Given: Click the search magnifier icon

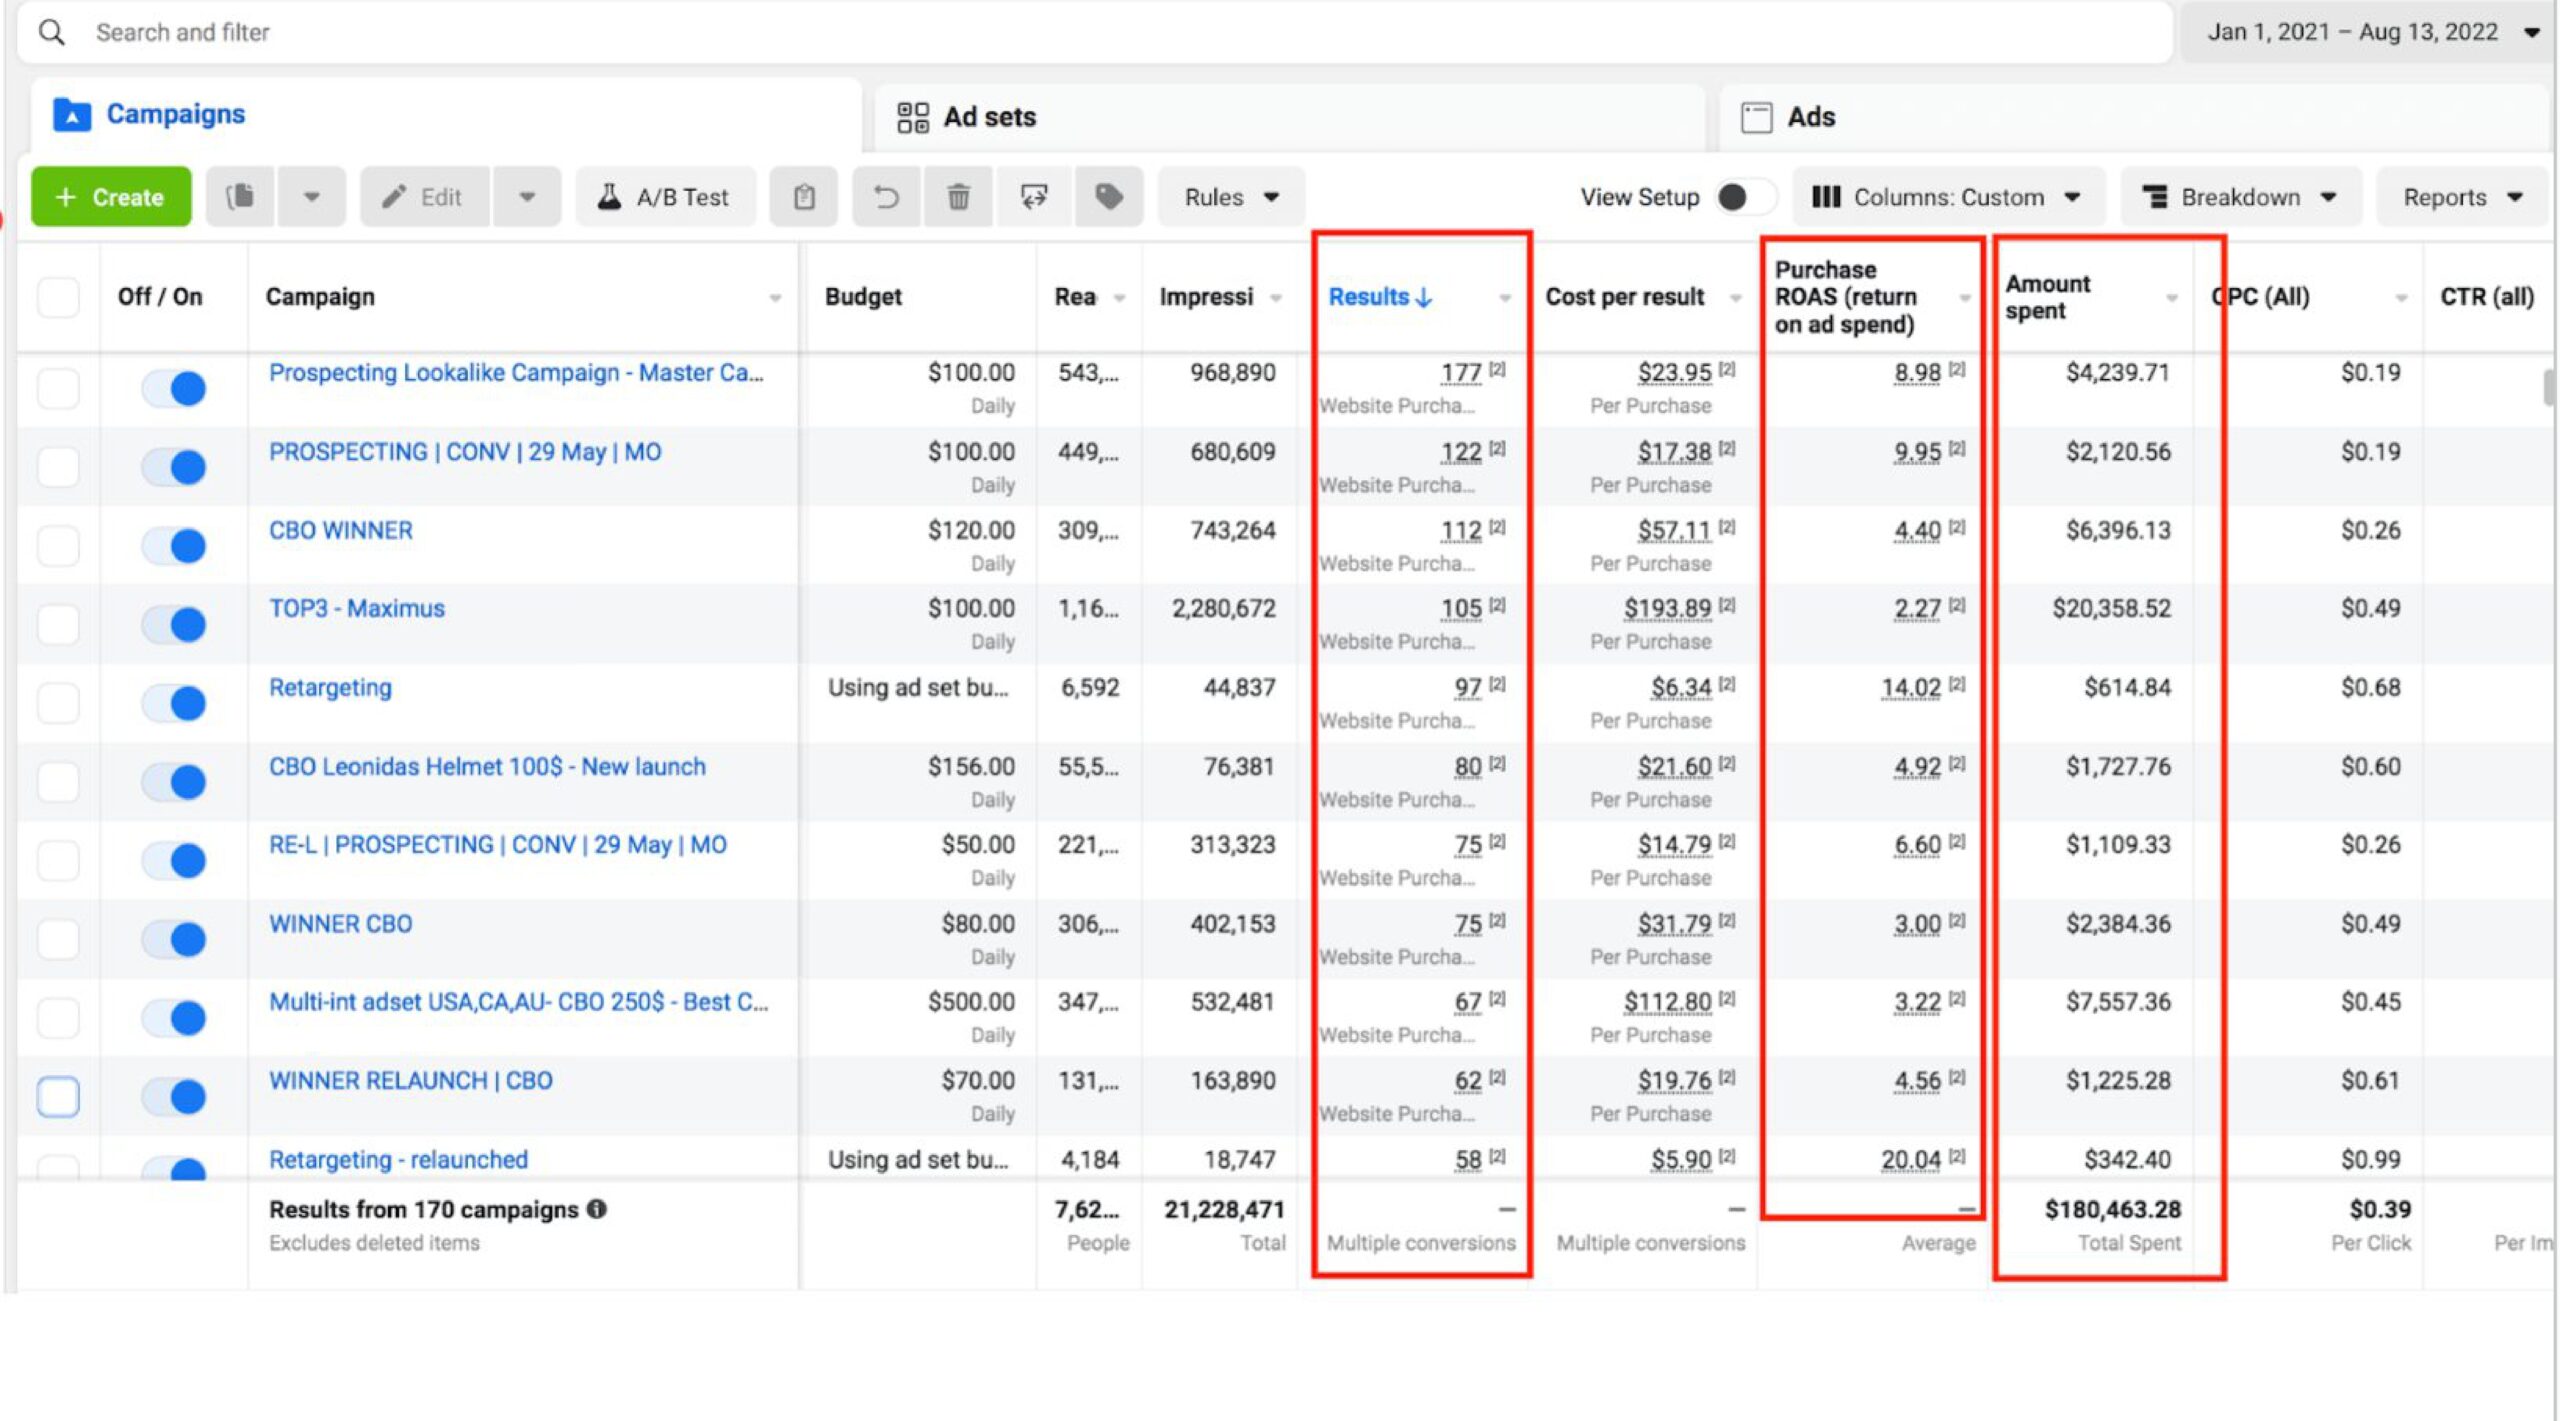Looking at the screenshot, I should click(x=51, y=33).
